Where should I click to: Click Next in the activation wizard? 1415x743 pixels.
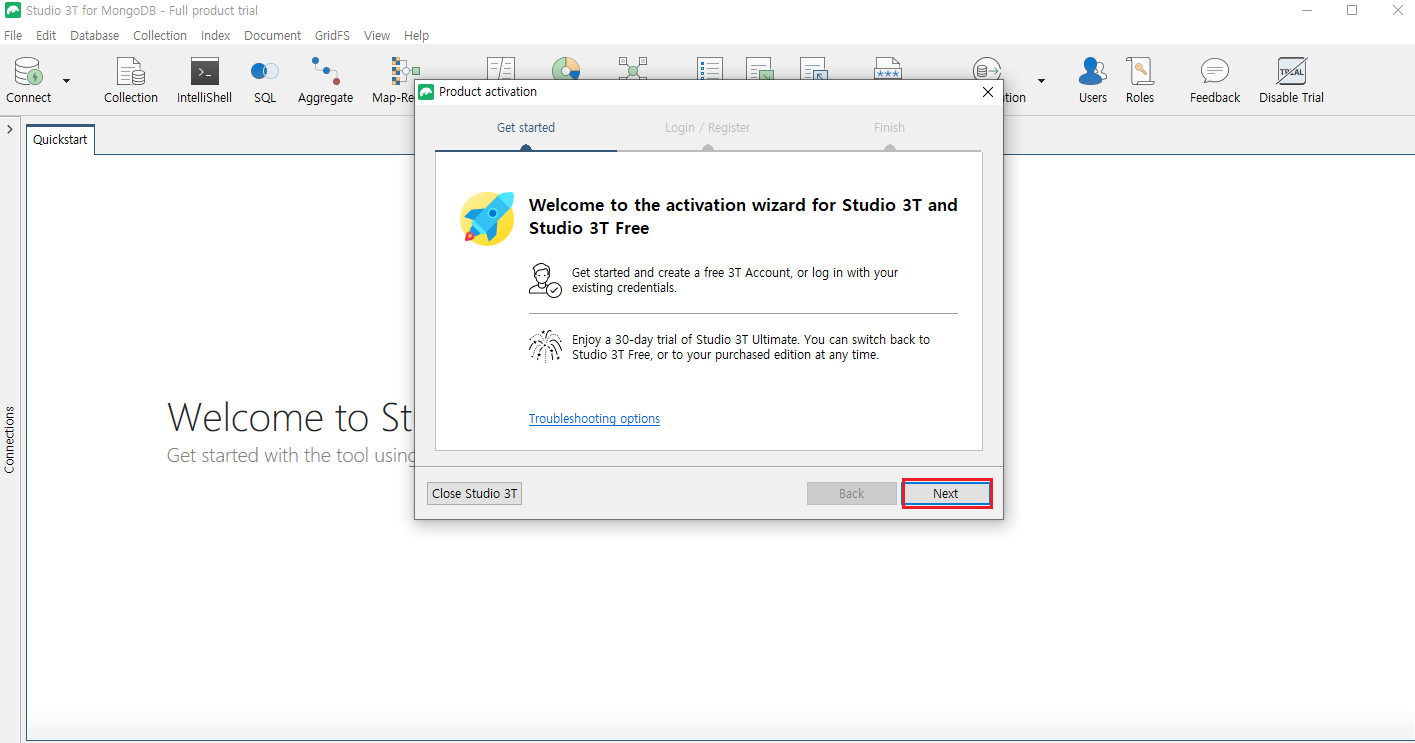(x=946, y=493)
